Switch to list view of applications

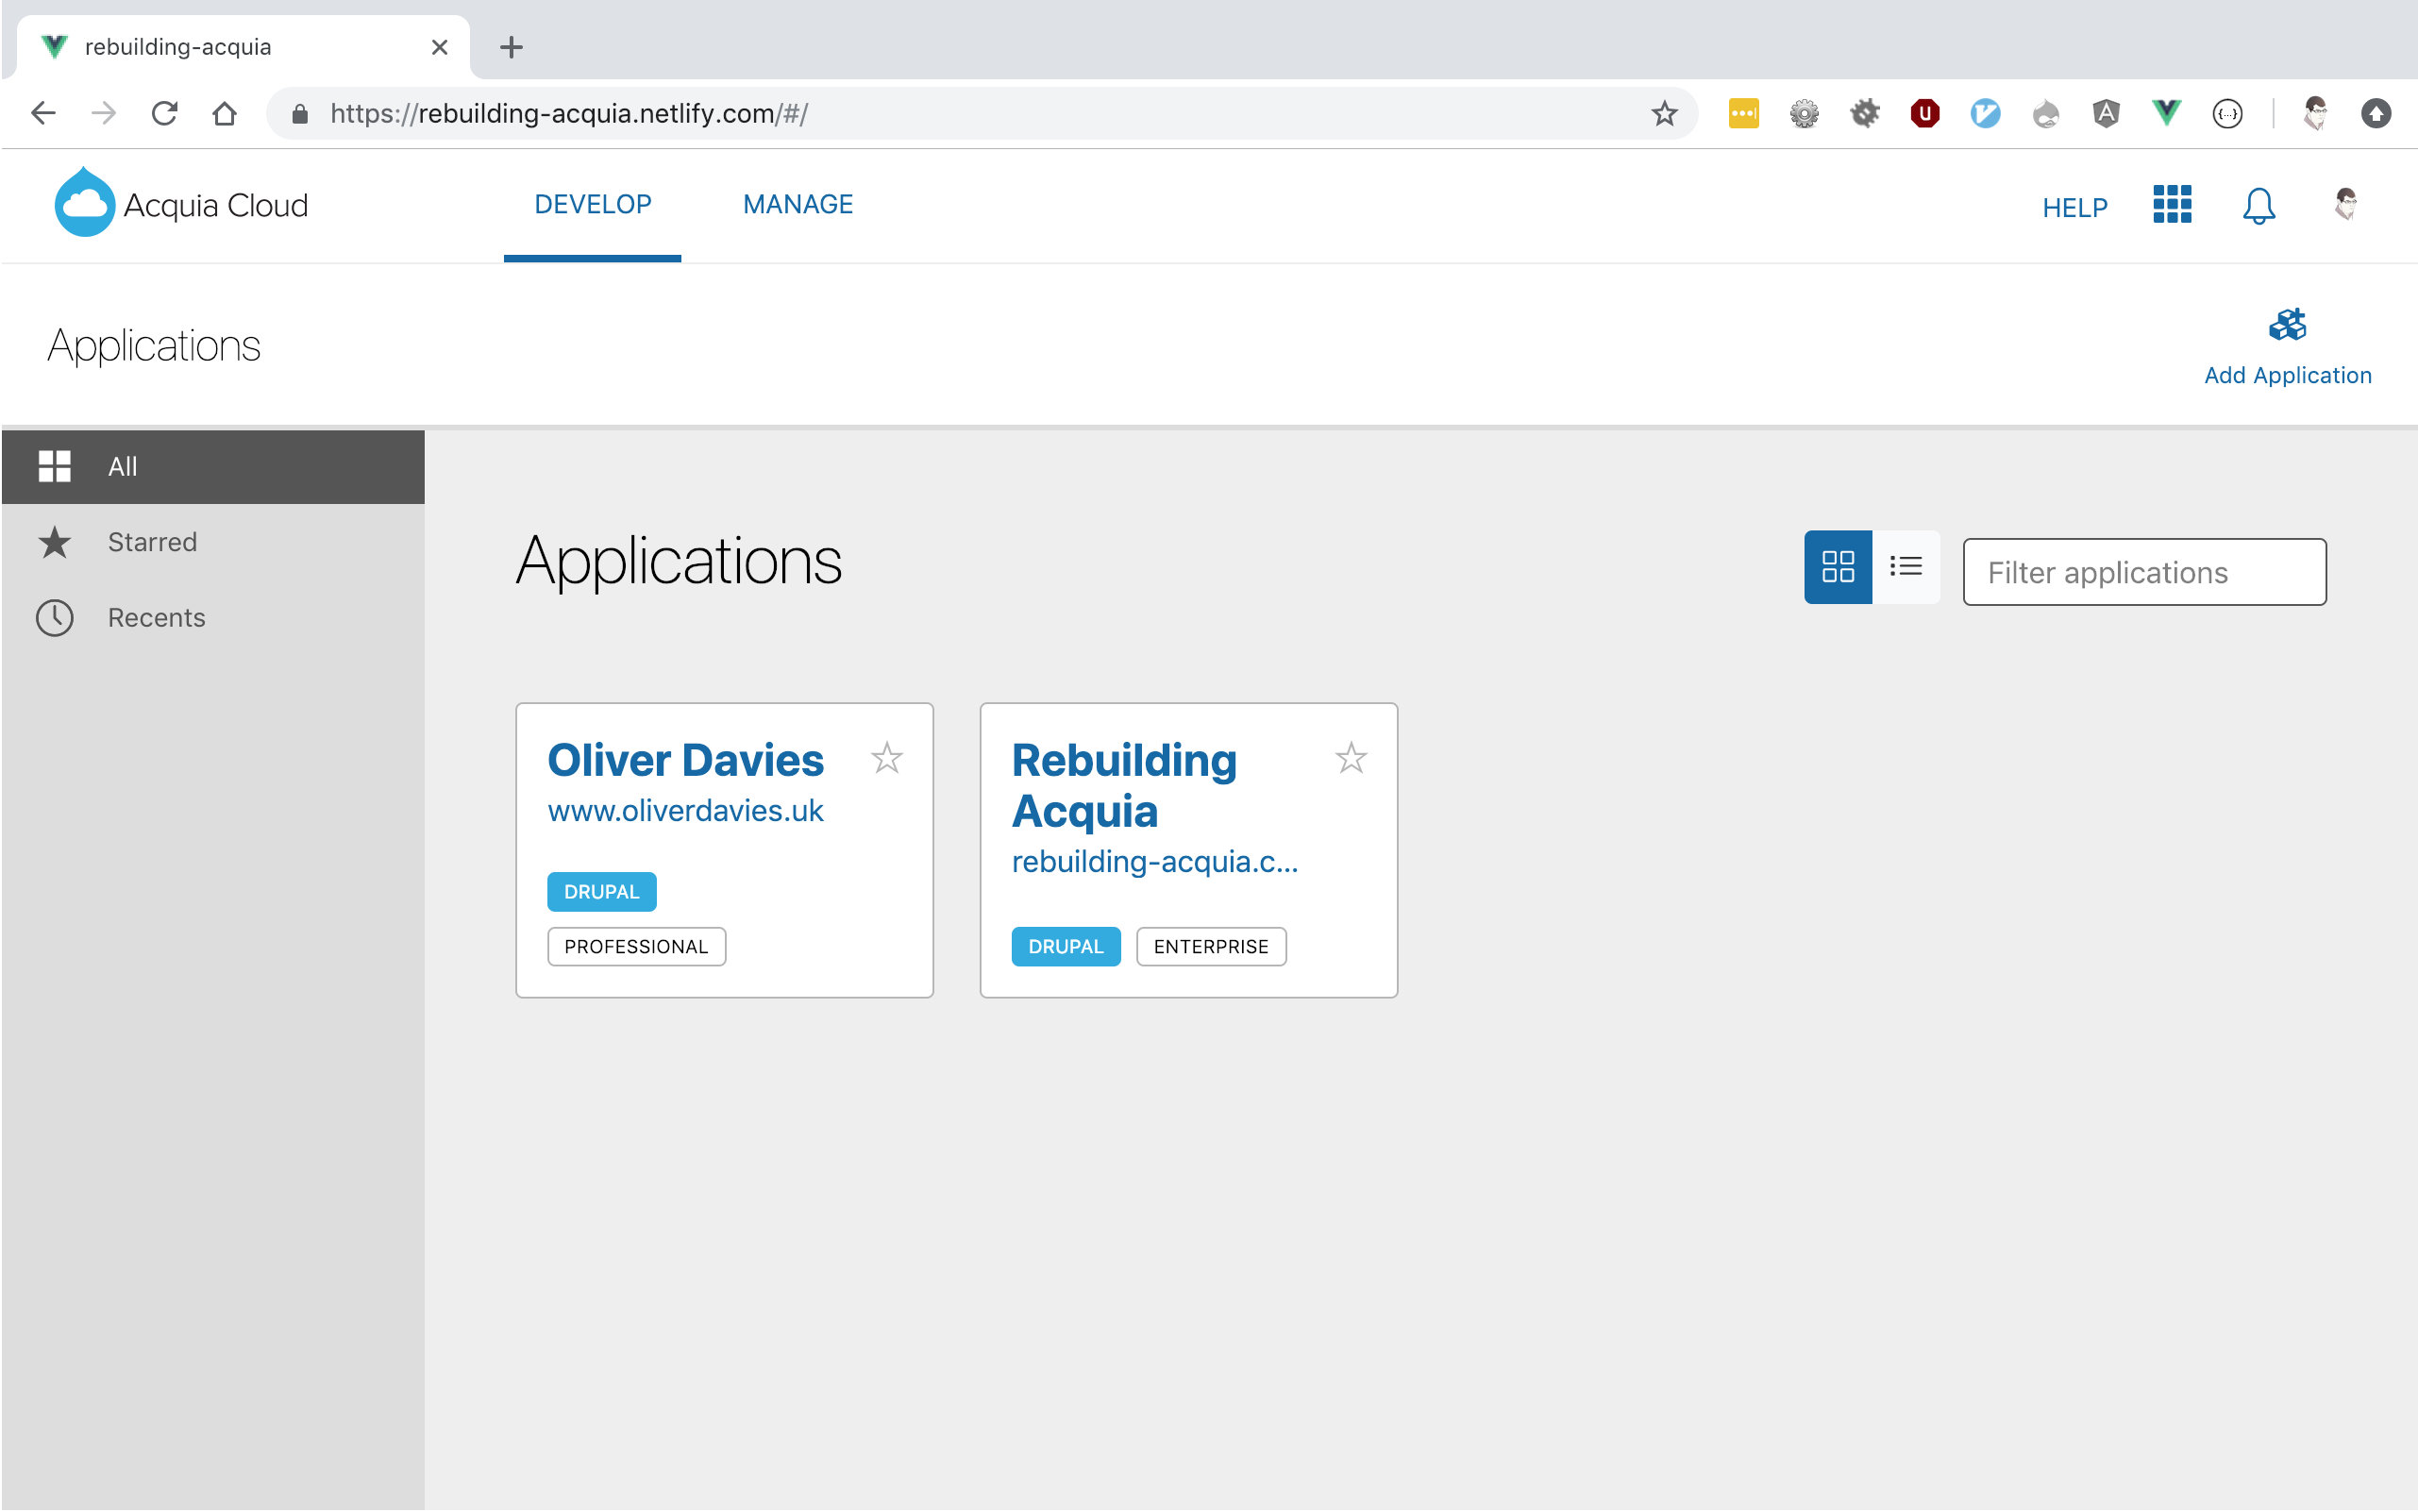[1905, 567]
